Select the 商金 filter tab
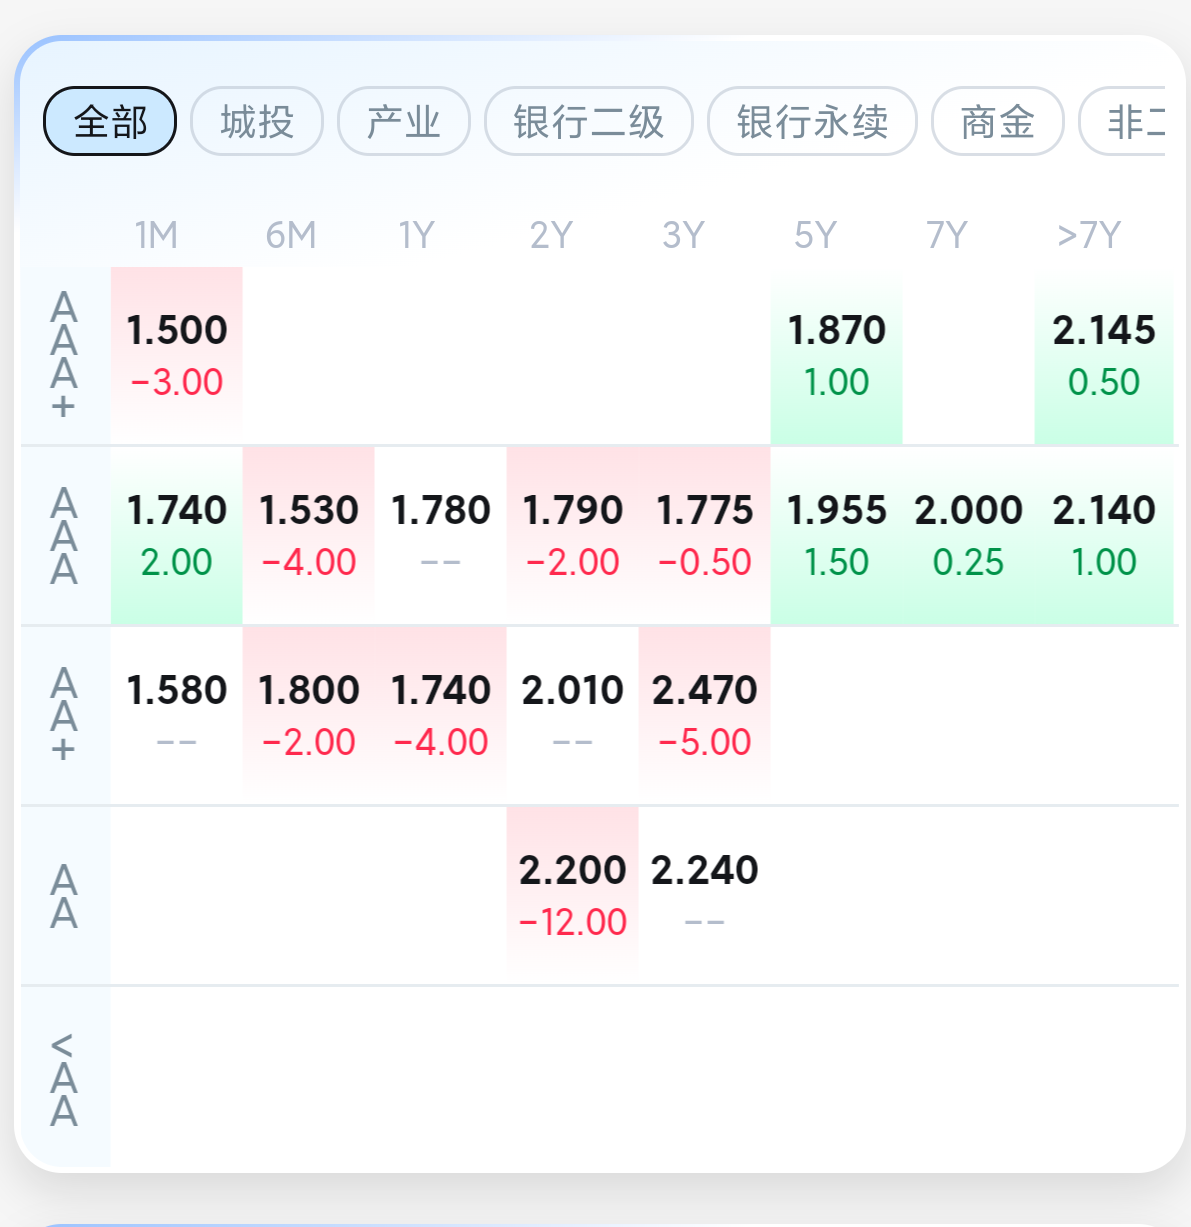The width and height of the screenshot is (1191, 1227). pyautogui.click(x=997, y=122)
